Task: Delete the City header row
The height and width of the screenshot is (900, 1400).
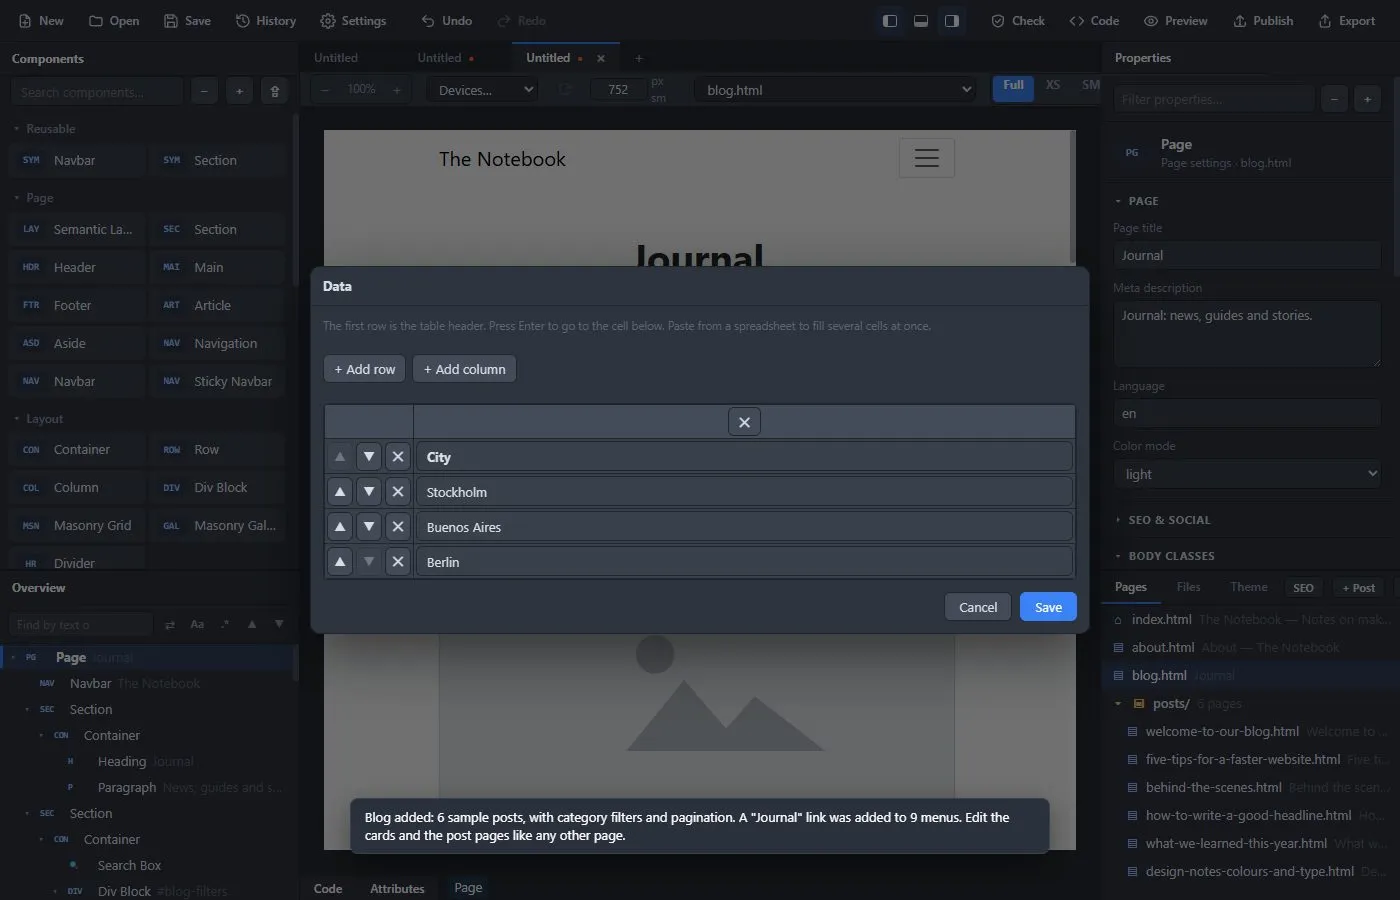Action: pos(398,457)
